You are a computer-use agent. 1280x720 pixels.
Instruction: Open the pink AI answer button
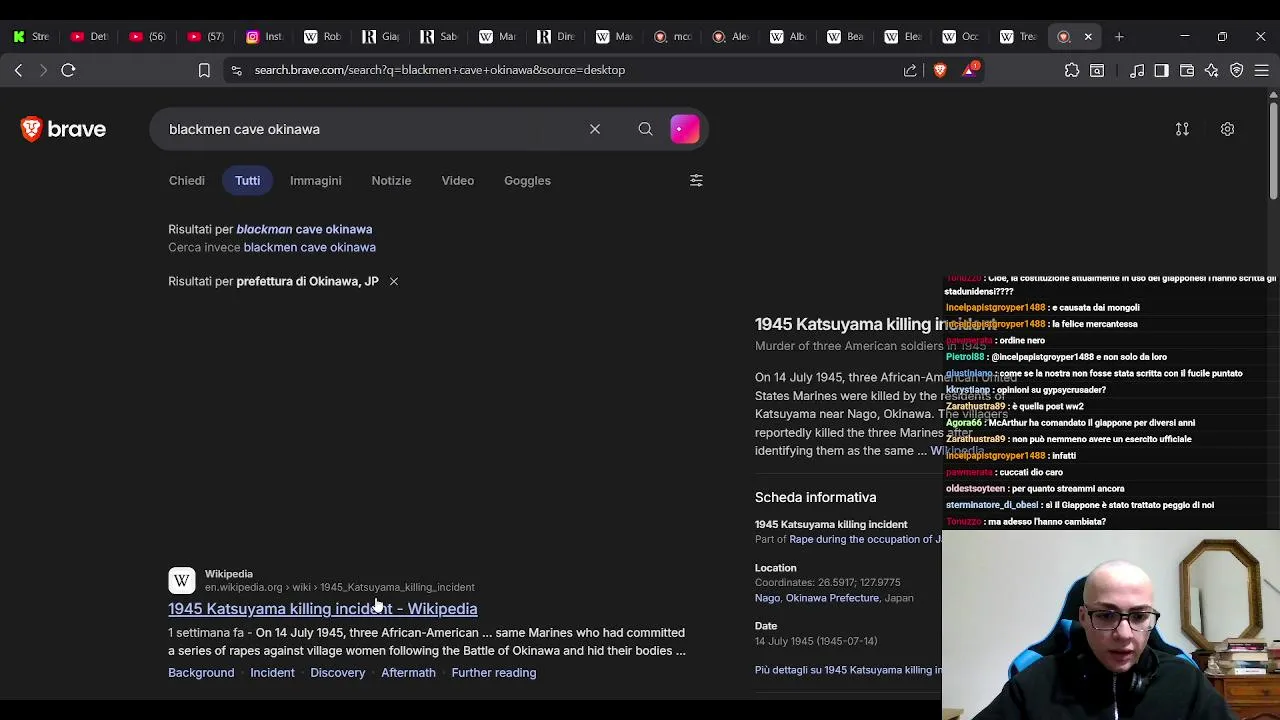(685, 129)
